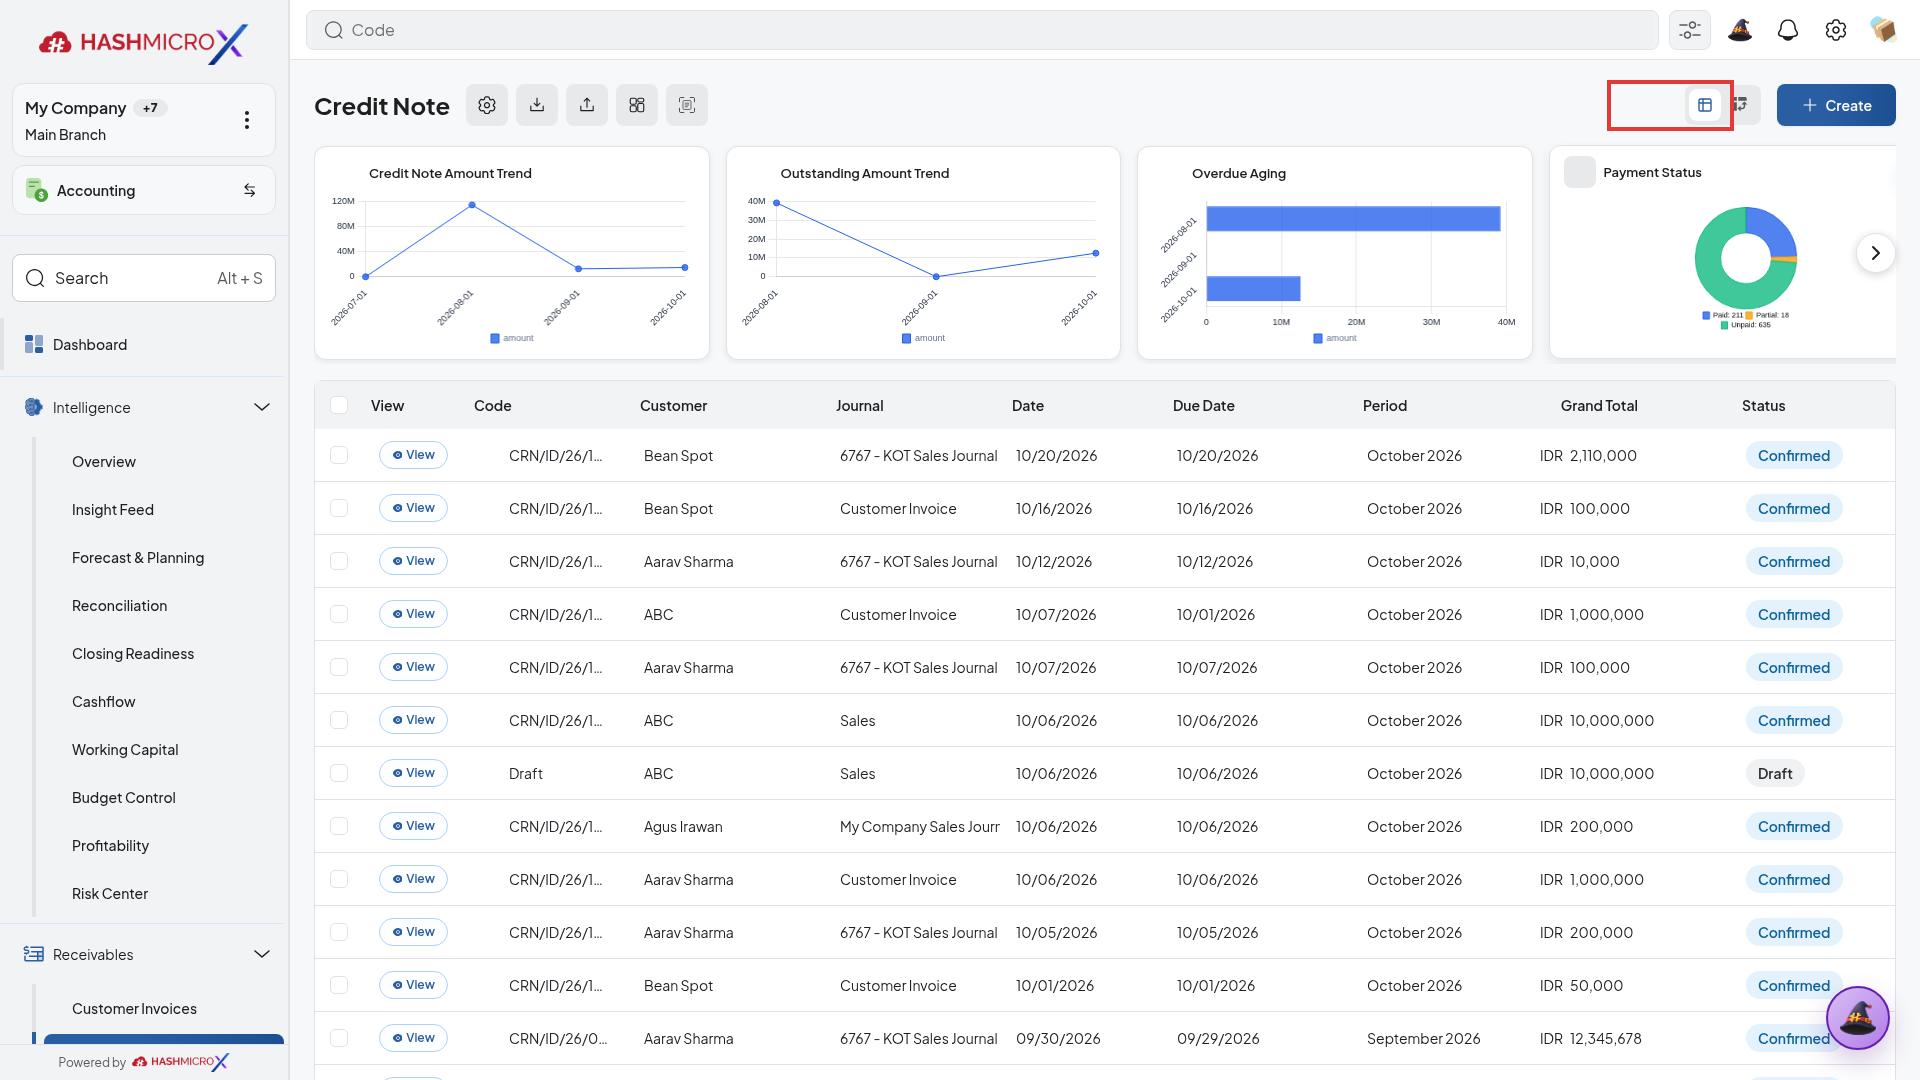Image resolution: width=1920 pixels, height=1080 pixels.
Task: Go to Cashflow menu item
Action: coord(103,701)
